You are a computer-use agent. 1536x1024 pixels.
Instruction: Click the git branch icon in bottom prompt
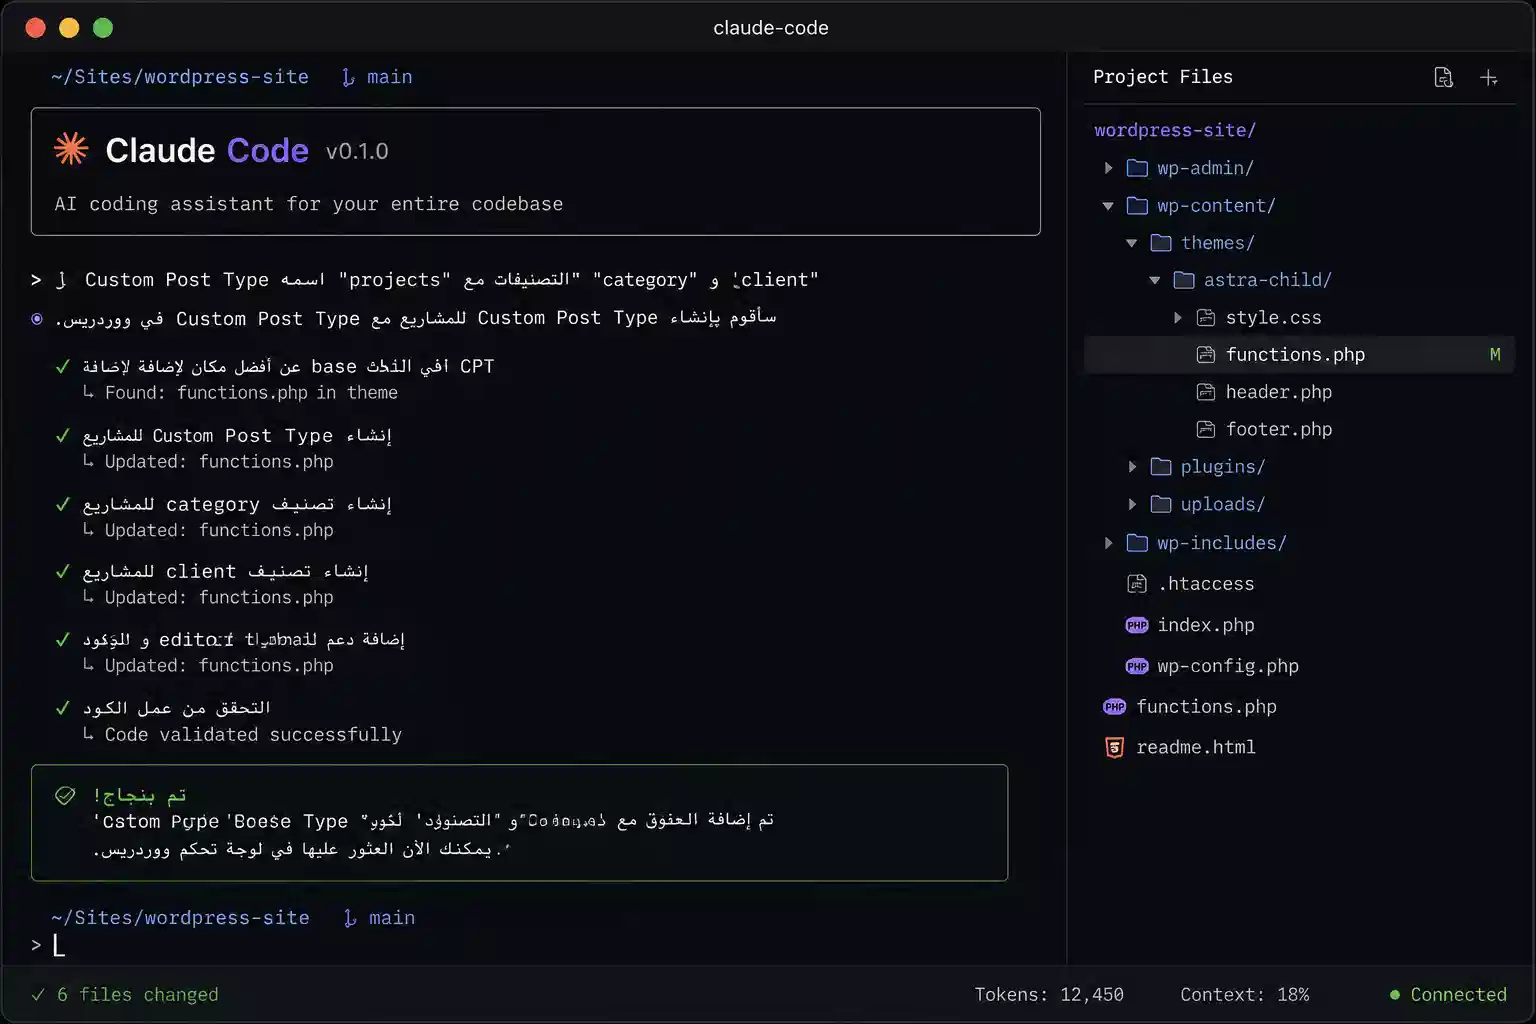(349, 918)
